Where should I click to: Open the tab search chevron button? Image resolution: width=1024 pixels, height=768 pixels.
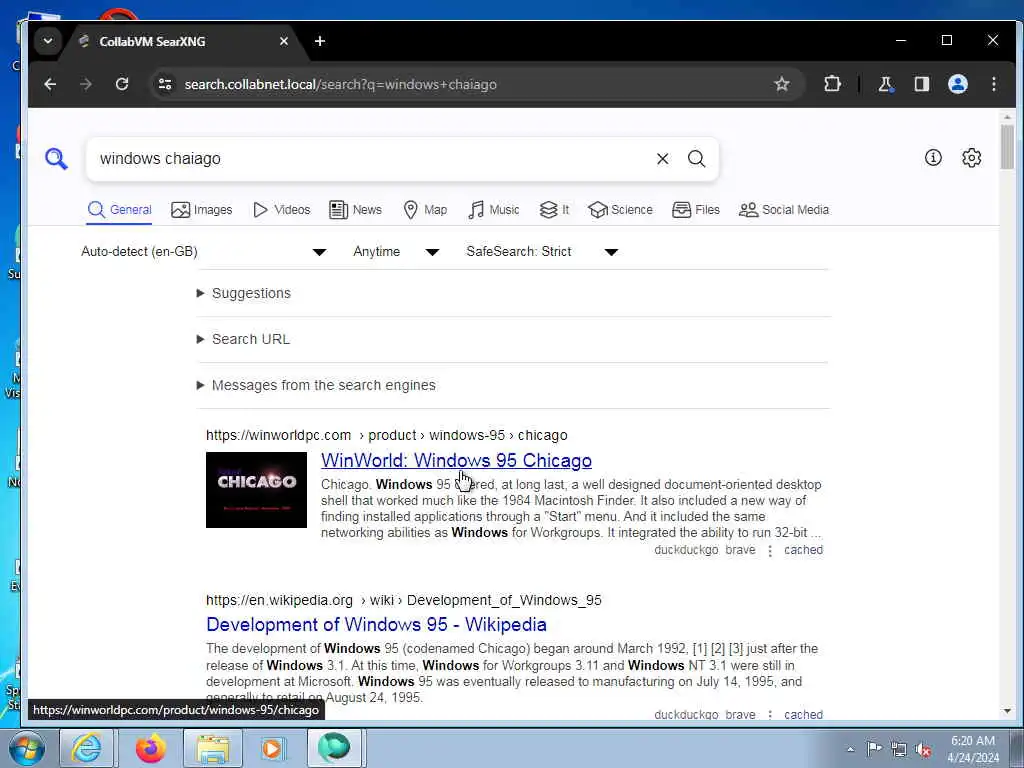coord(48,41)
